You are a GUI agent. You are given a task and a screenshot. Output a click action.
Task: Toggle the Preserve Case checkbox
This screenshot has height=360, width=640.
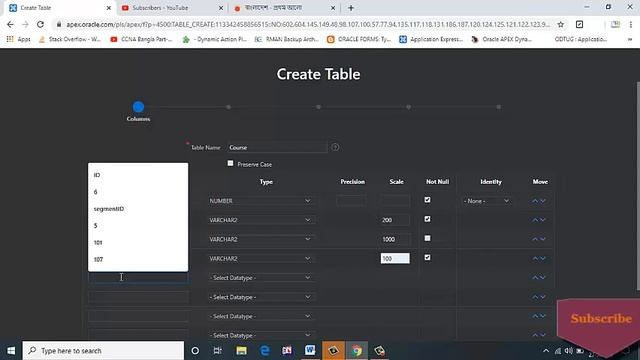tap(230, 163)
